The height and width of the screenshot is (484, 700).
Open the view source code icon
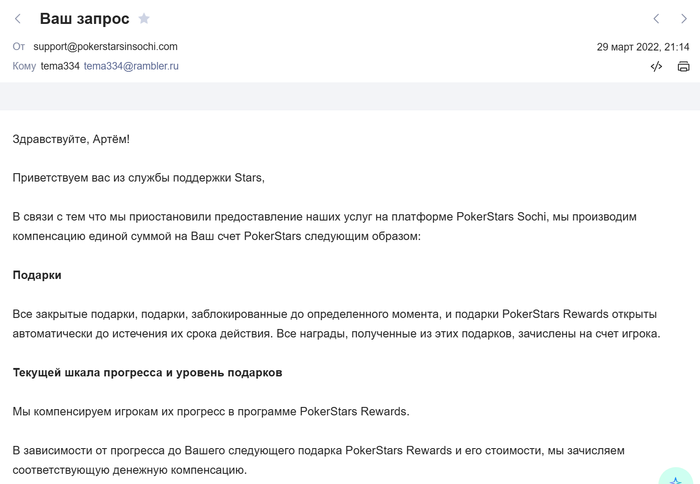pos(656,67)
